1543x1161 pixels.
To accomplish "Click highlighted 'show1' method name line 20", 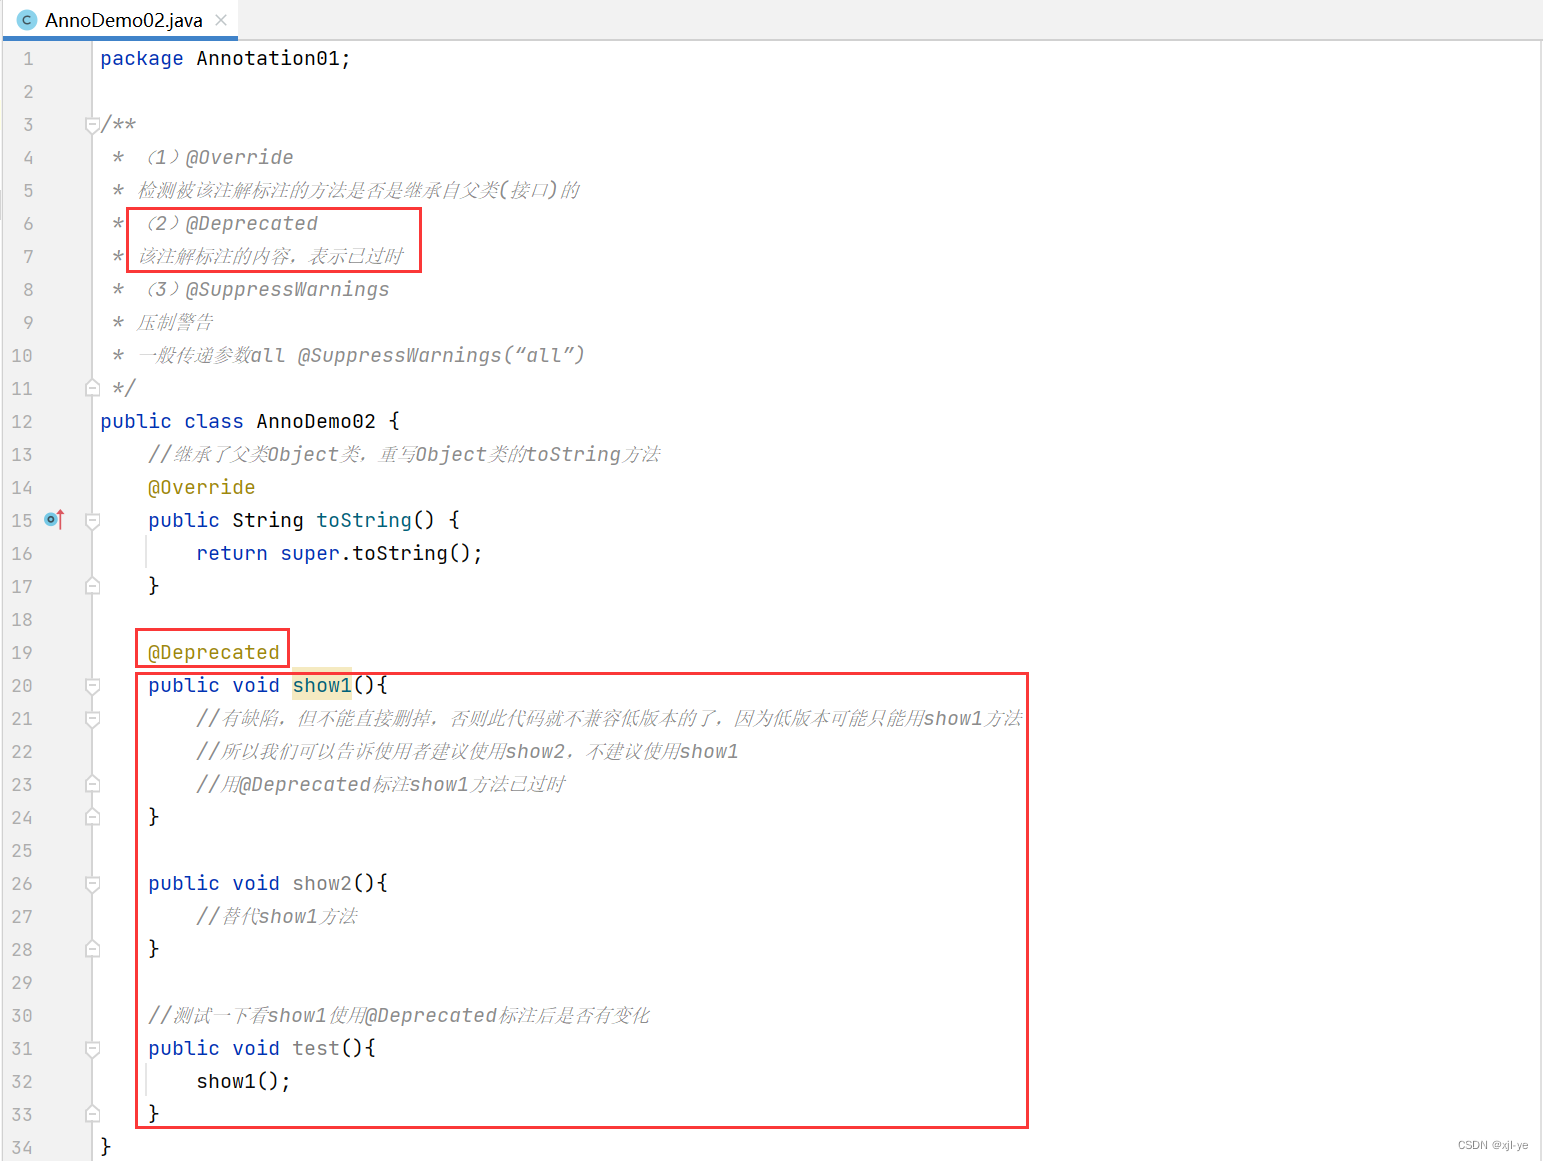I will tap(322, 685).
